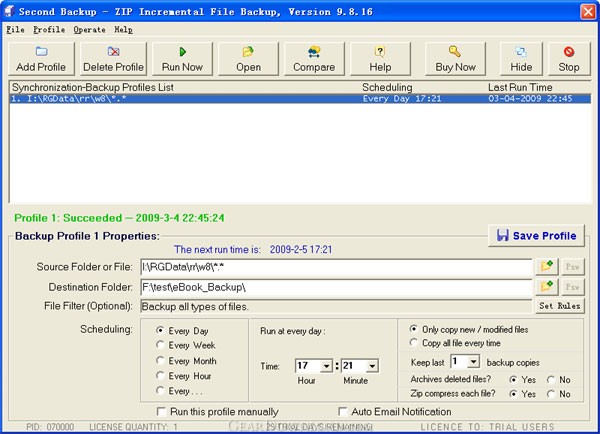Select Every Day scheduling option
600x434 pixels.
[183, 331]
